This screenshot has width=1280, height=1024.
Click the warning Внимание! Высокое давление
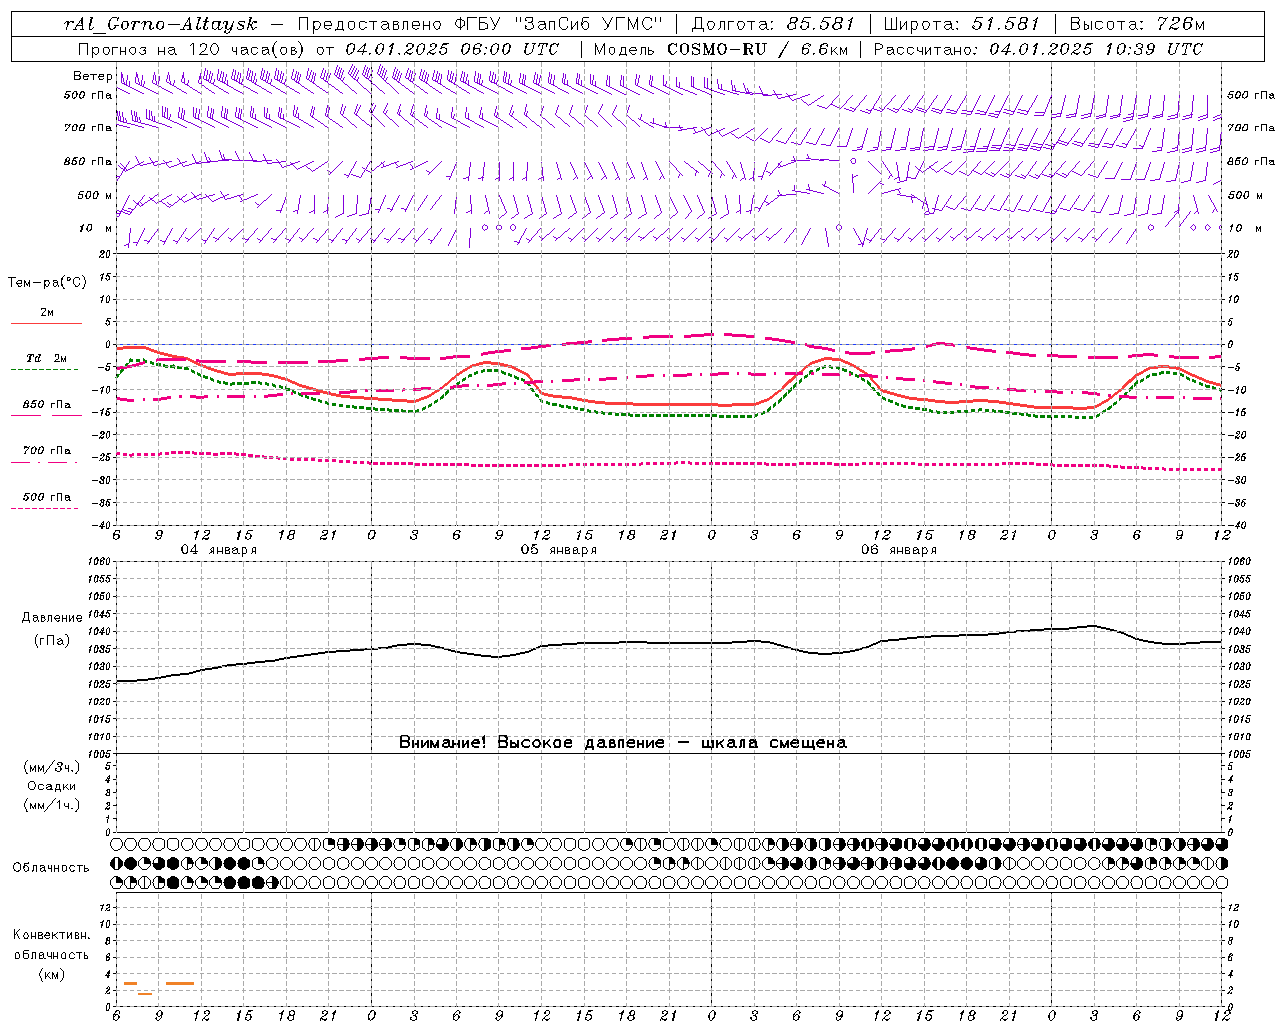pos(532,742)
